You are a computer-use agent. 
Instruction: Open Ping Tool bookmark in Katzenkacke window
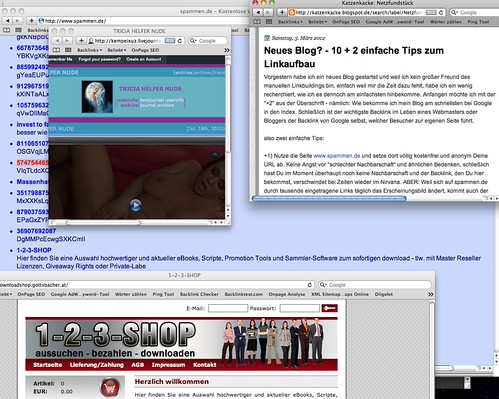pos(478,22)
